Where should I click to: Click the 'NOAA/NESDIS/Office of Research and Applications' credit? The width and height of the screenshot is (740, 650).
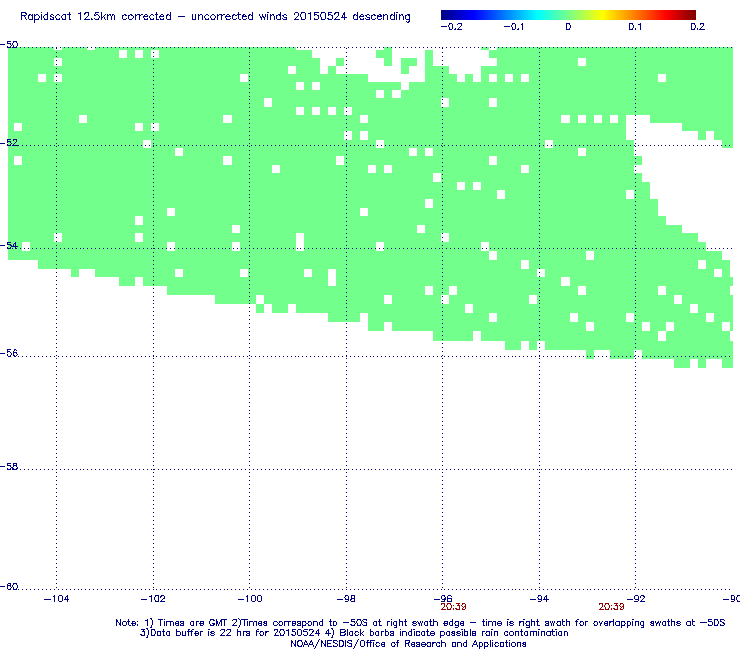point(408,644)
